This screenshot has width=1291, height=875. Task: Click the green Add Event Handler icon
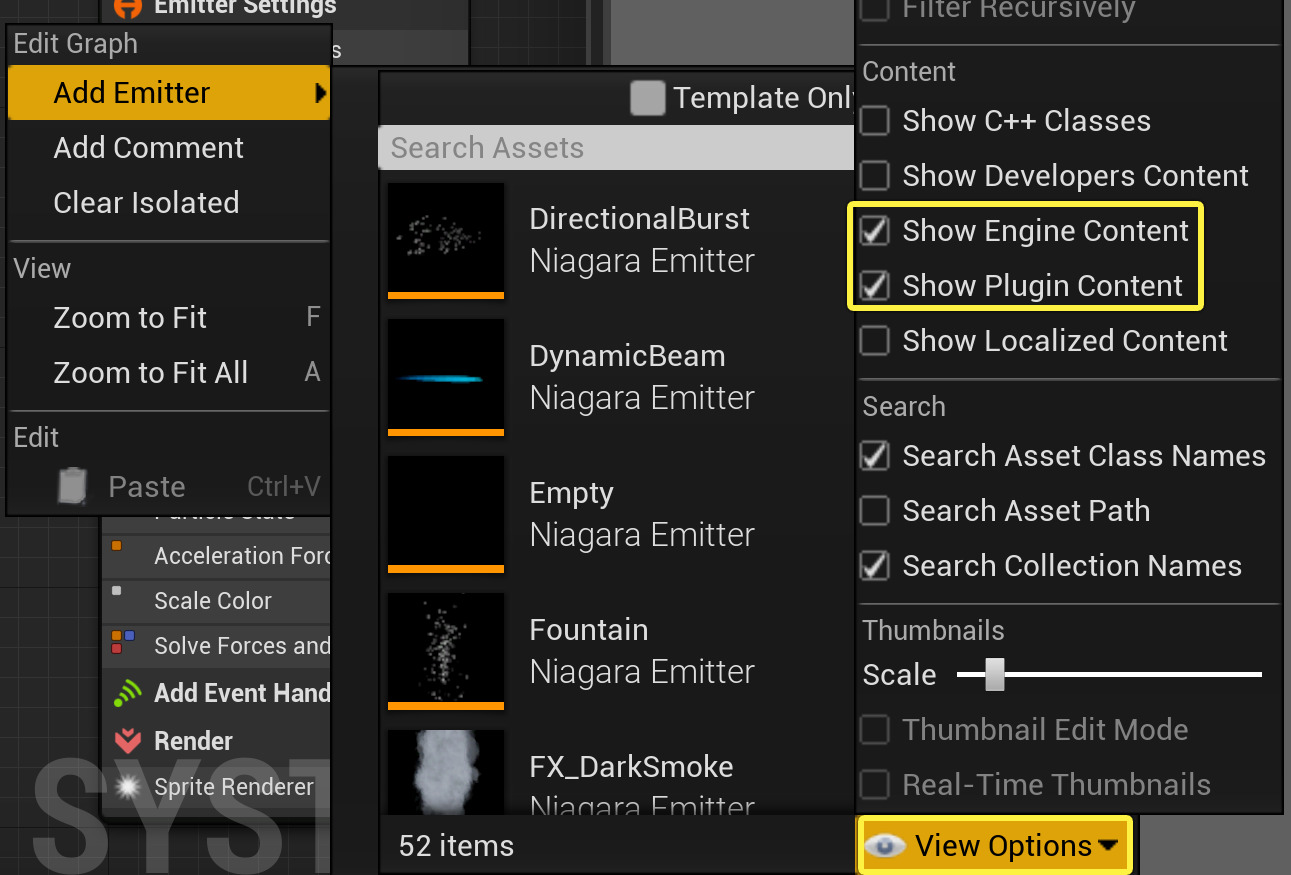[128, 693]
